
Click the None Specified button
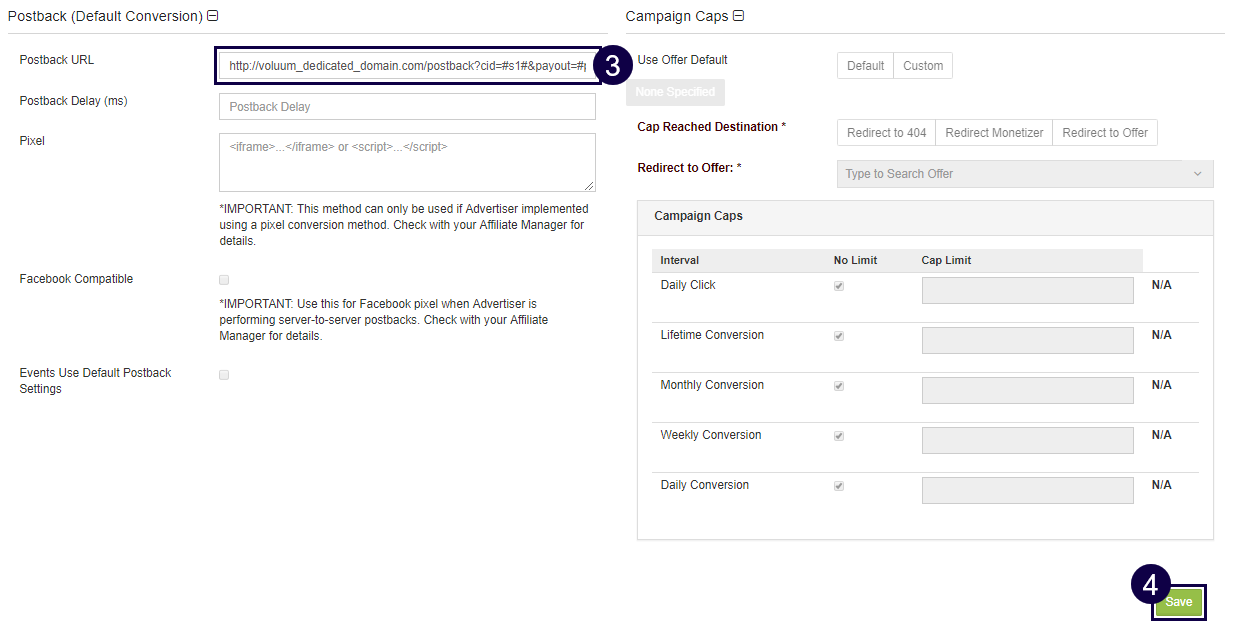pos(675,92)
